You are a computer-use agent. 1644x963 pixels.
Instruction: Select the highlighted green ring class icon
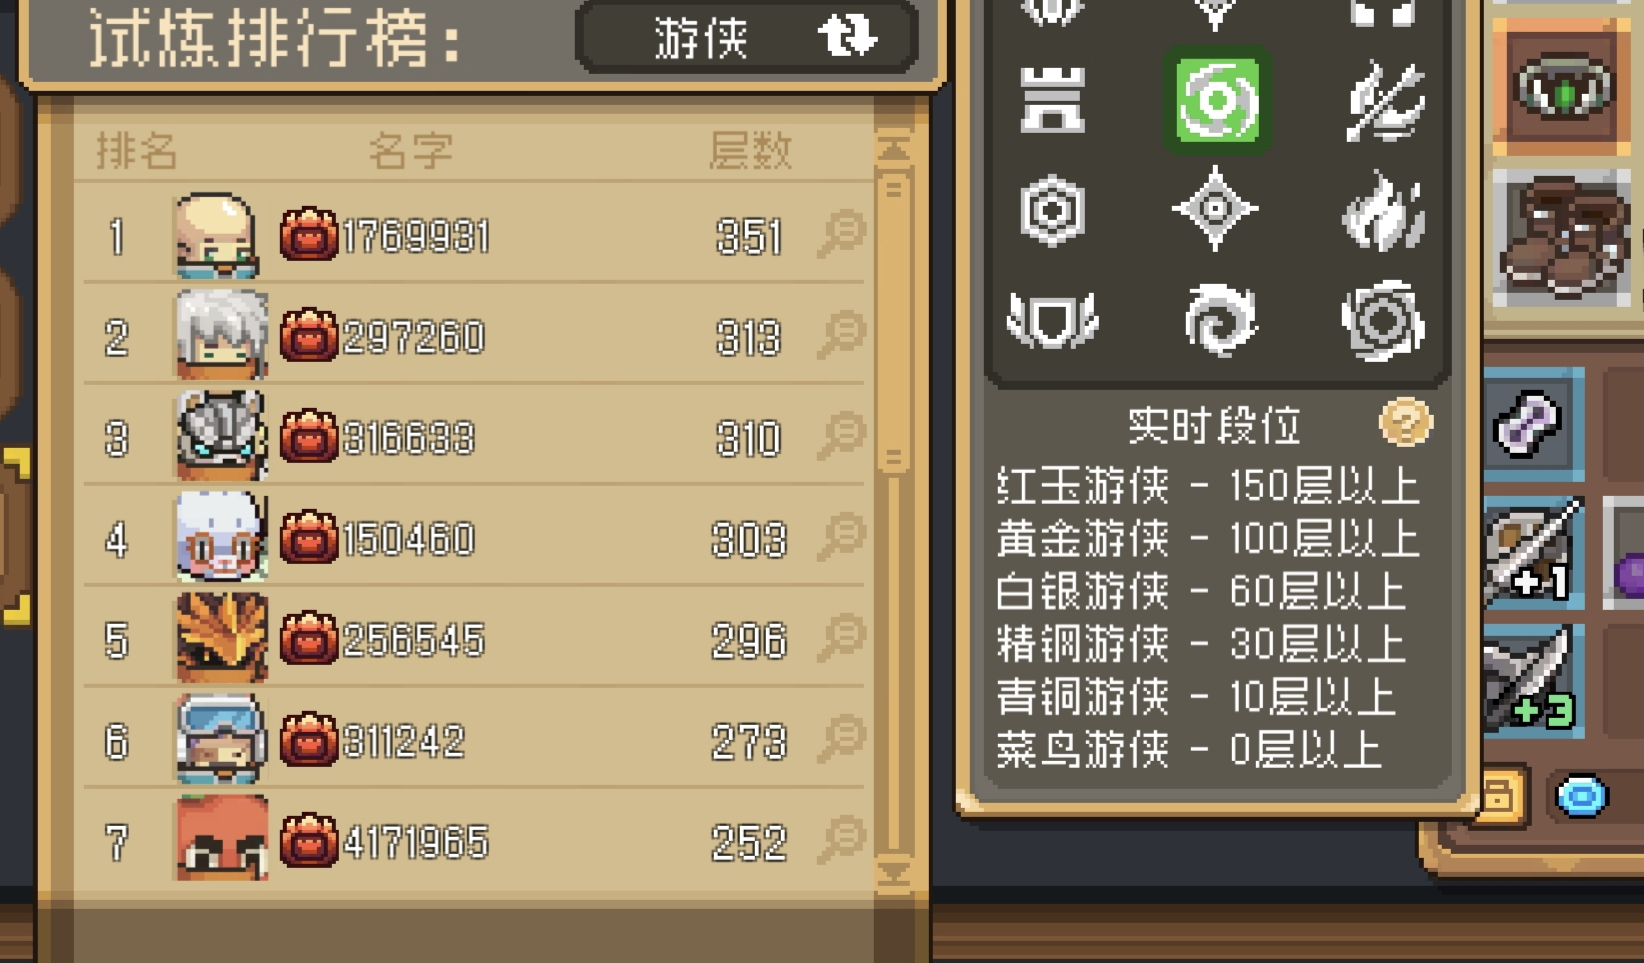[1217, 100]
